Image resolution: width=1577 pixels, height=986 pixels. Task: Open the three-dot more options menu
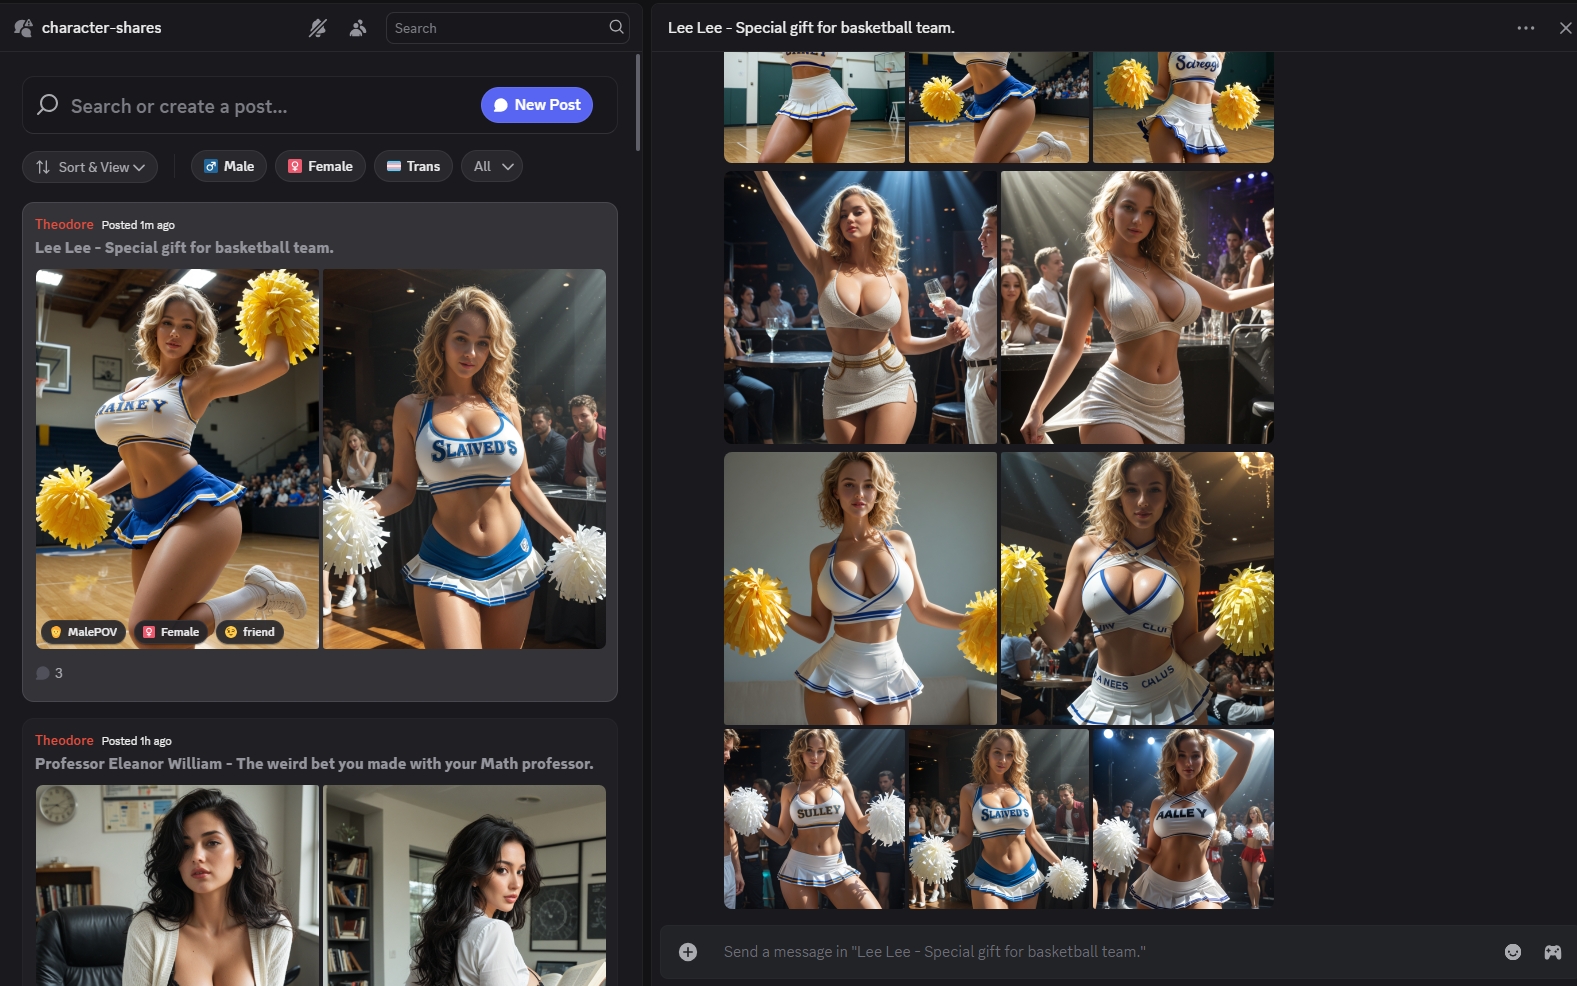point(1525,28)
